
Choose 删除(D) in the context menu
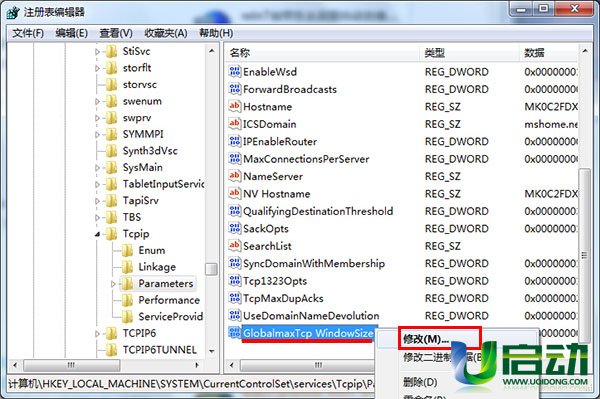pyautogui.click(x=420, y=381)
